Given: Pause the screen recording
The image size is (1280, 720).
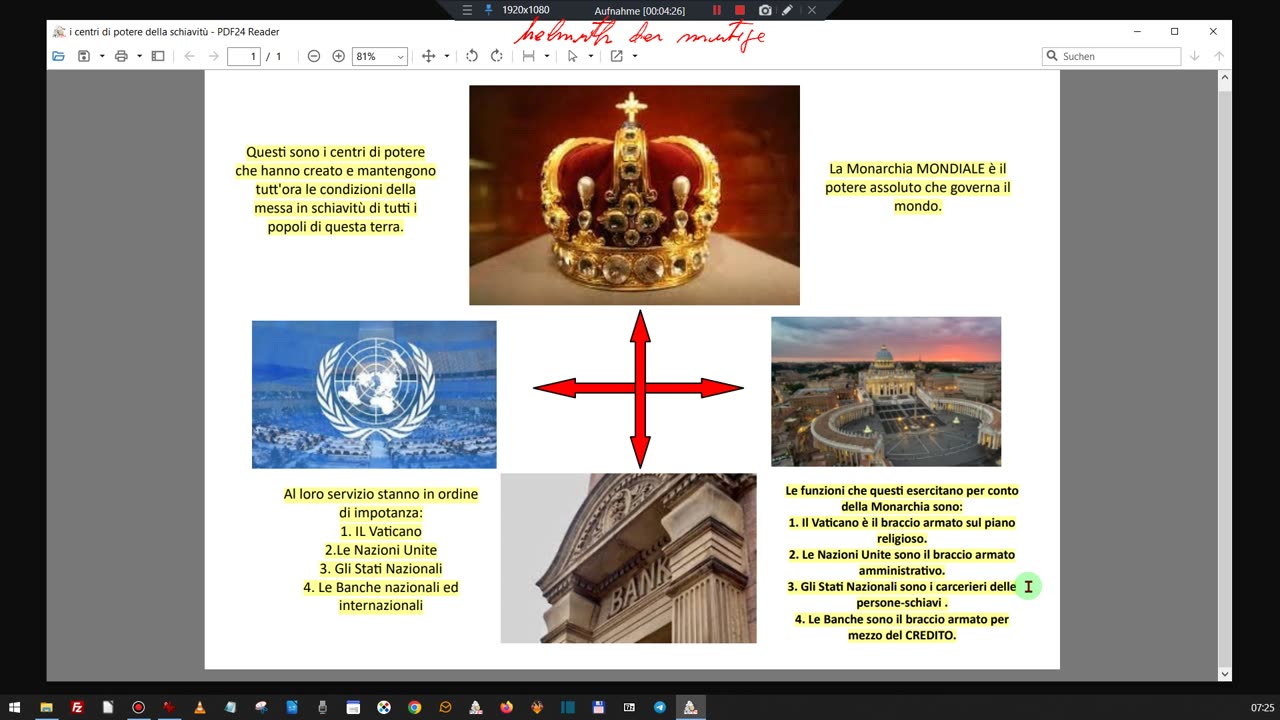Looking at the screenshot, I should click(x=716, y=10).
